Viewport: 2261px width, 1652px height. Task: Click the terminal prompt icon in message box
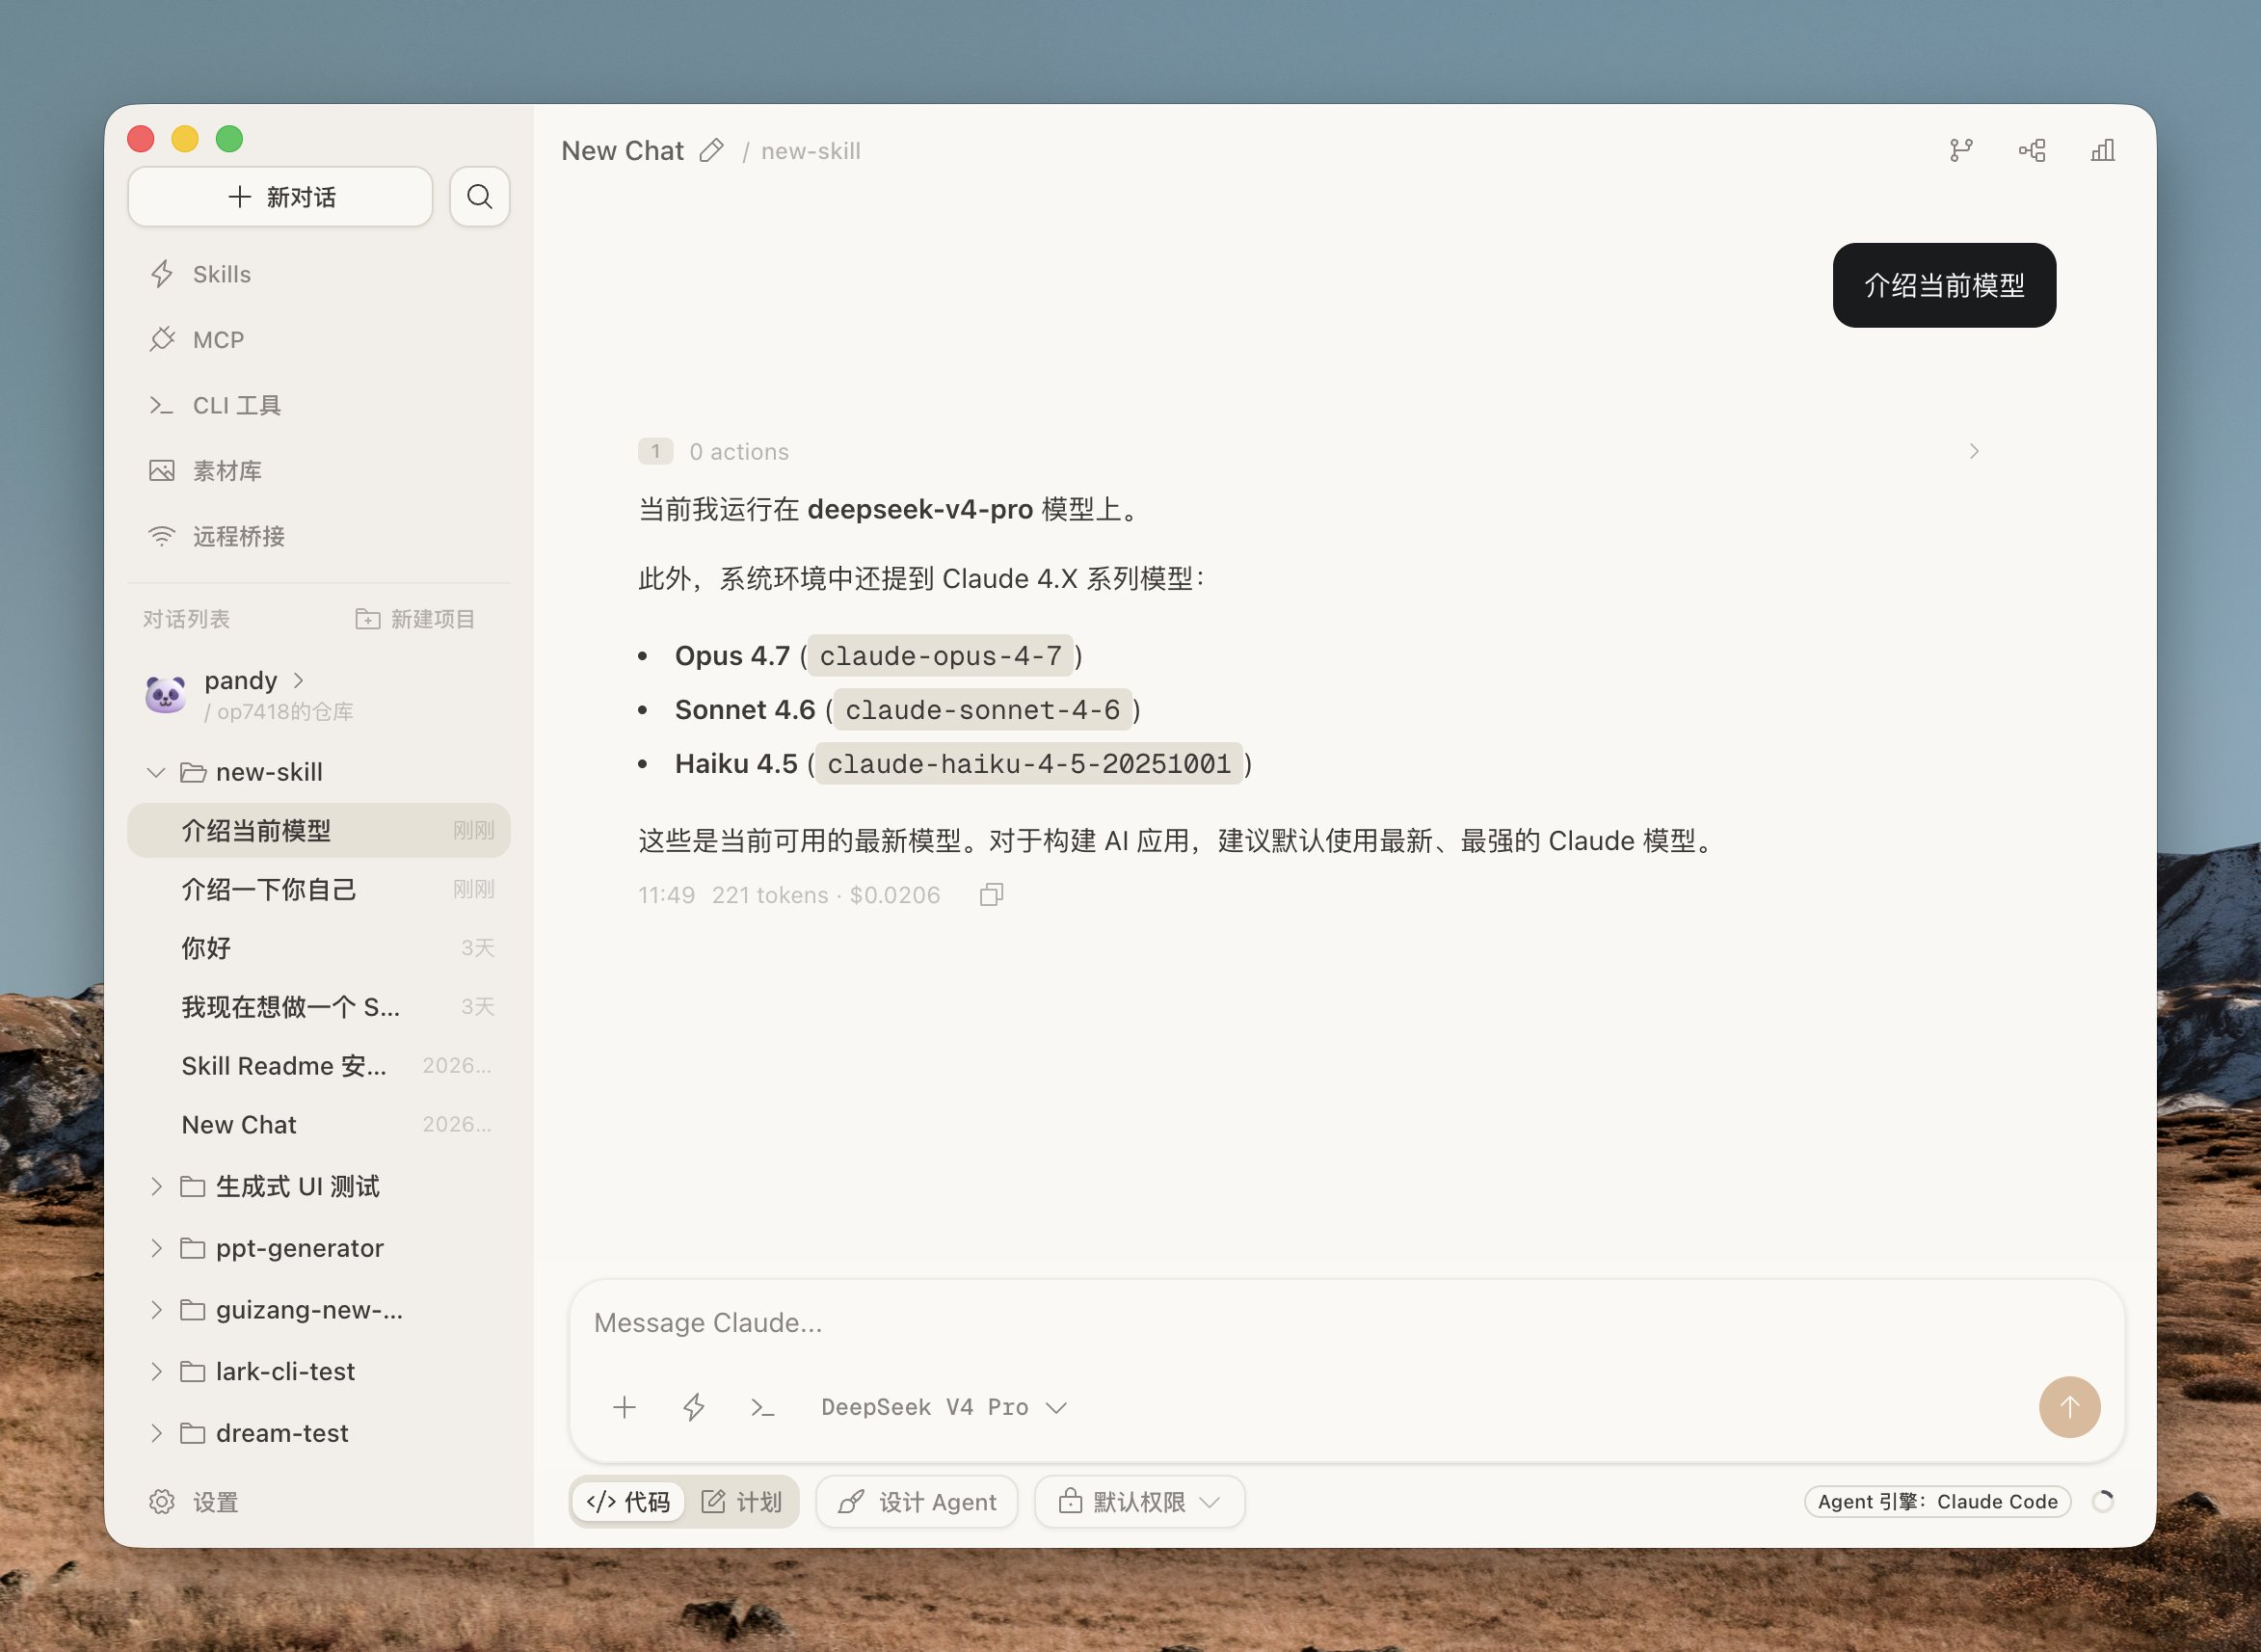[x=762, y=1407]
